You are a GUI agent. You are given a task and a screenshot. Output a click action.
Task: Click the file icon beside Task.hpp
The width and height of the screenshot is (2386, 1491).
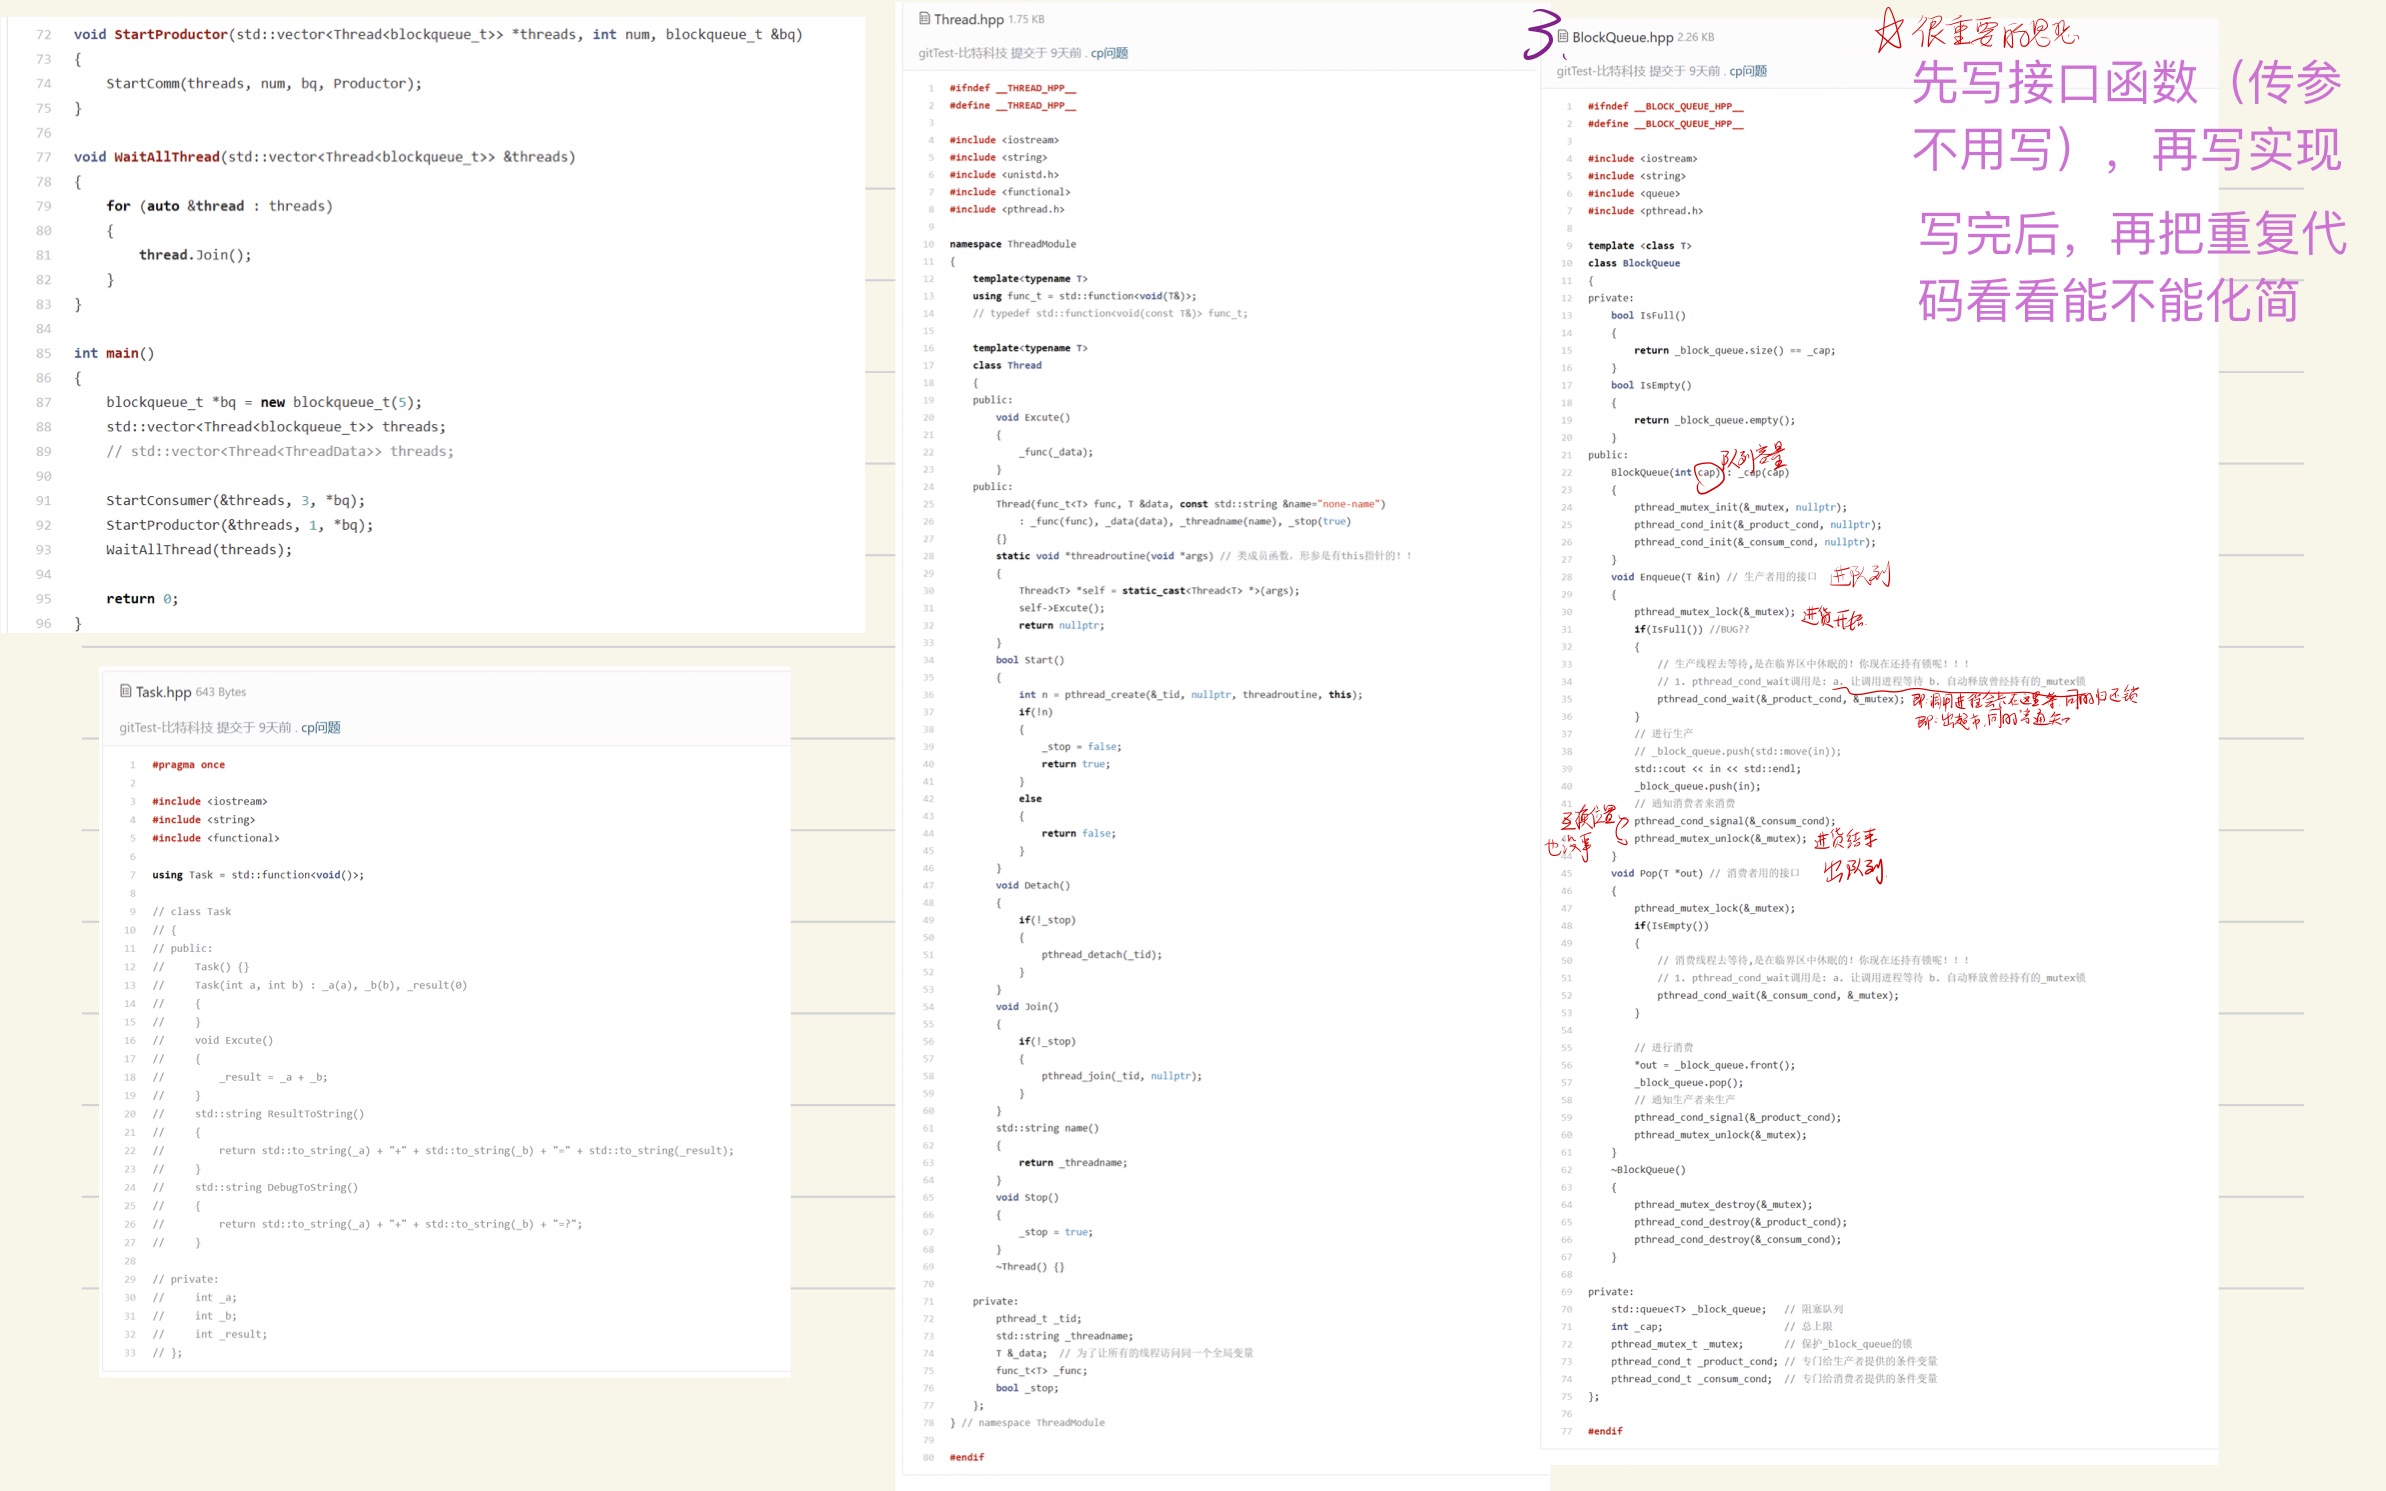click(126, 691)
